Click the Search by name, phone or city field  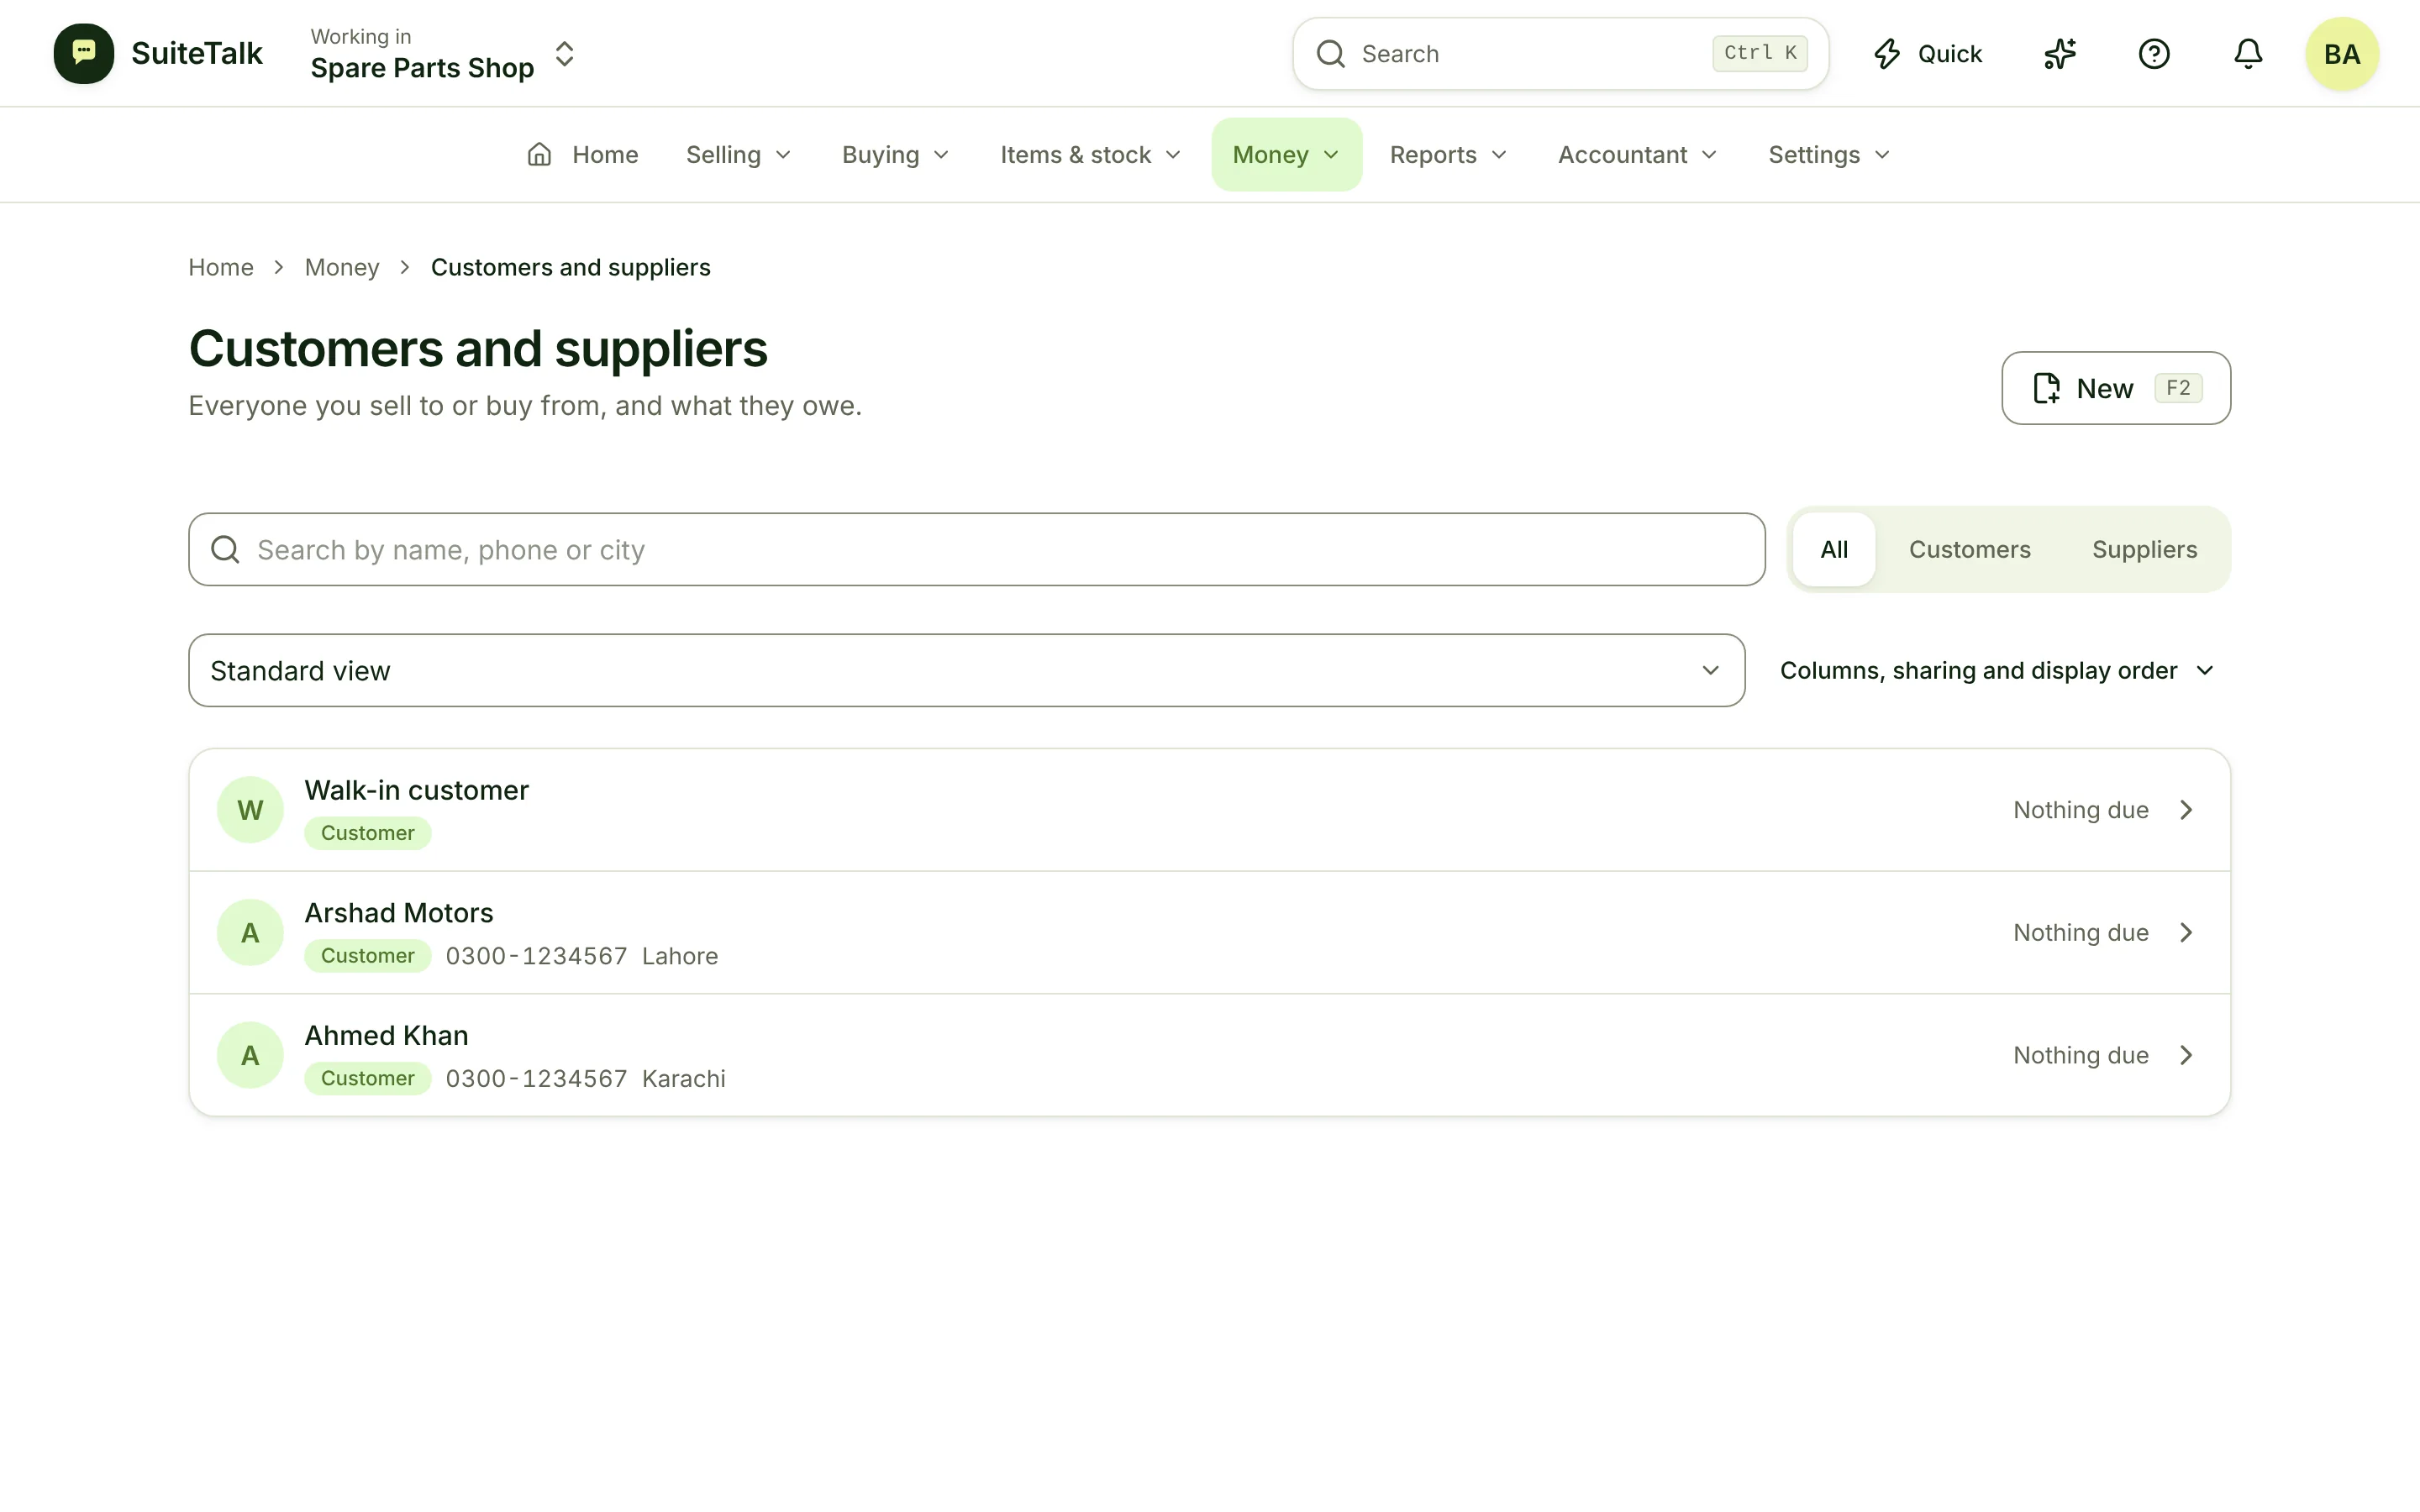pos(977,550)
